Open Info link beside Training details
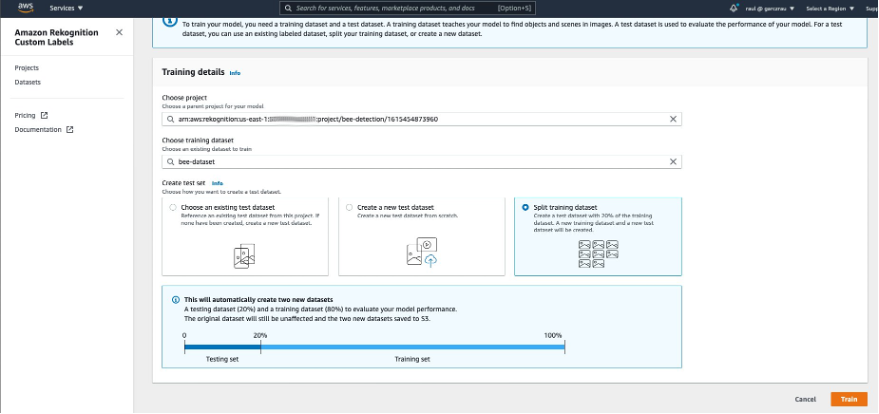The height and width of the screenshot is (414, 879). (x=235, y=73)
